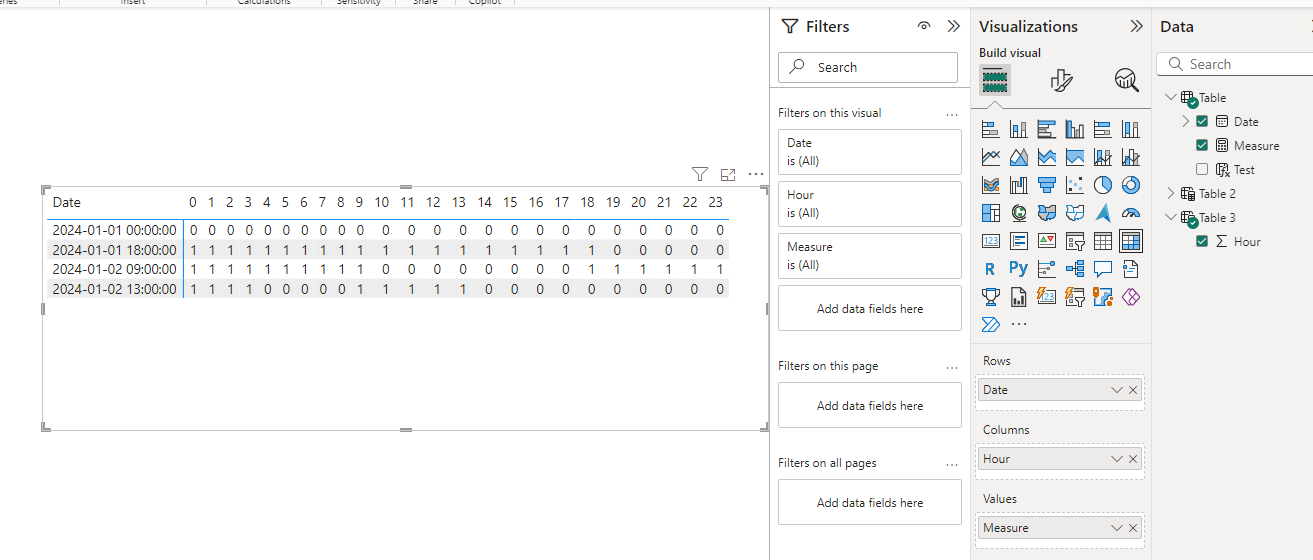Get more visuals via ellipsis
This screenshot has width=1313, height=560.
(x=1019, y=325)
